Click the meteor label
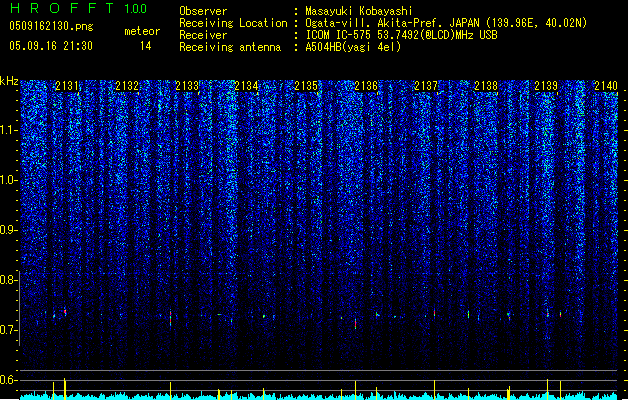 (x=142, y=31)
